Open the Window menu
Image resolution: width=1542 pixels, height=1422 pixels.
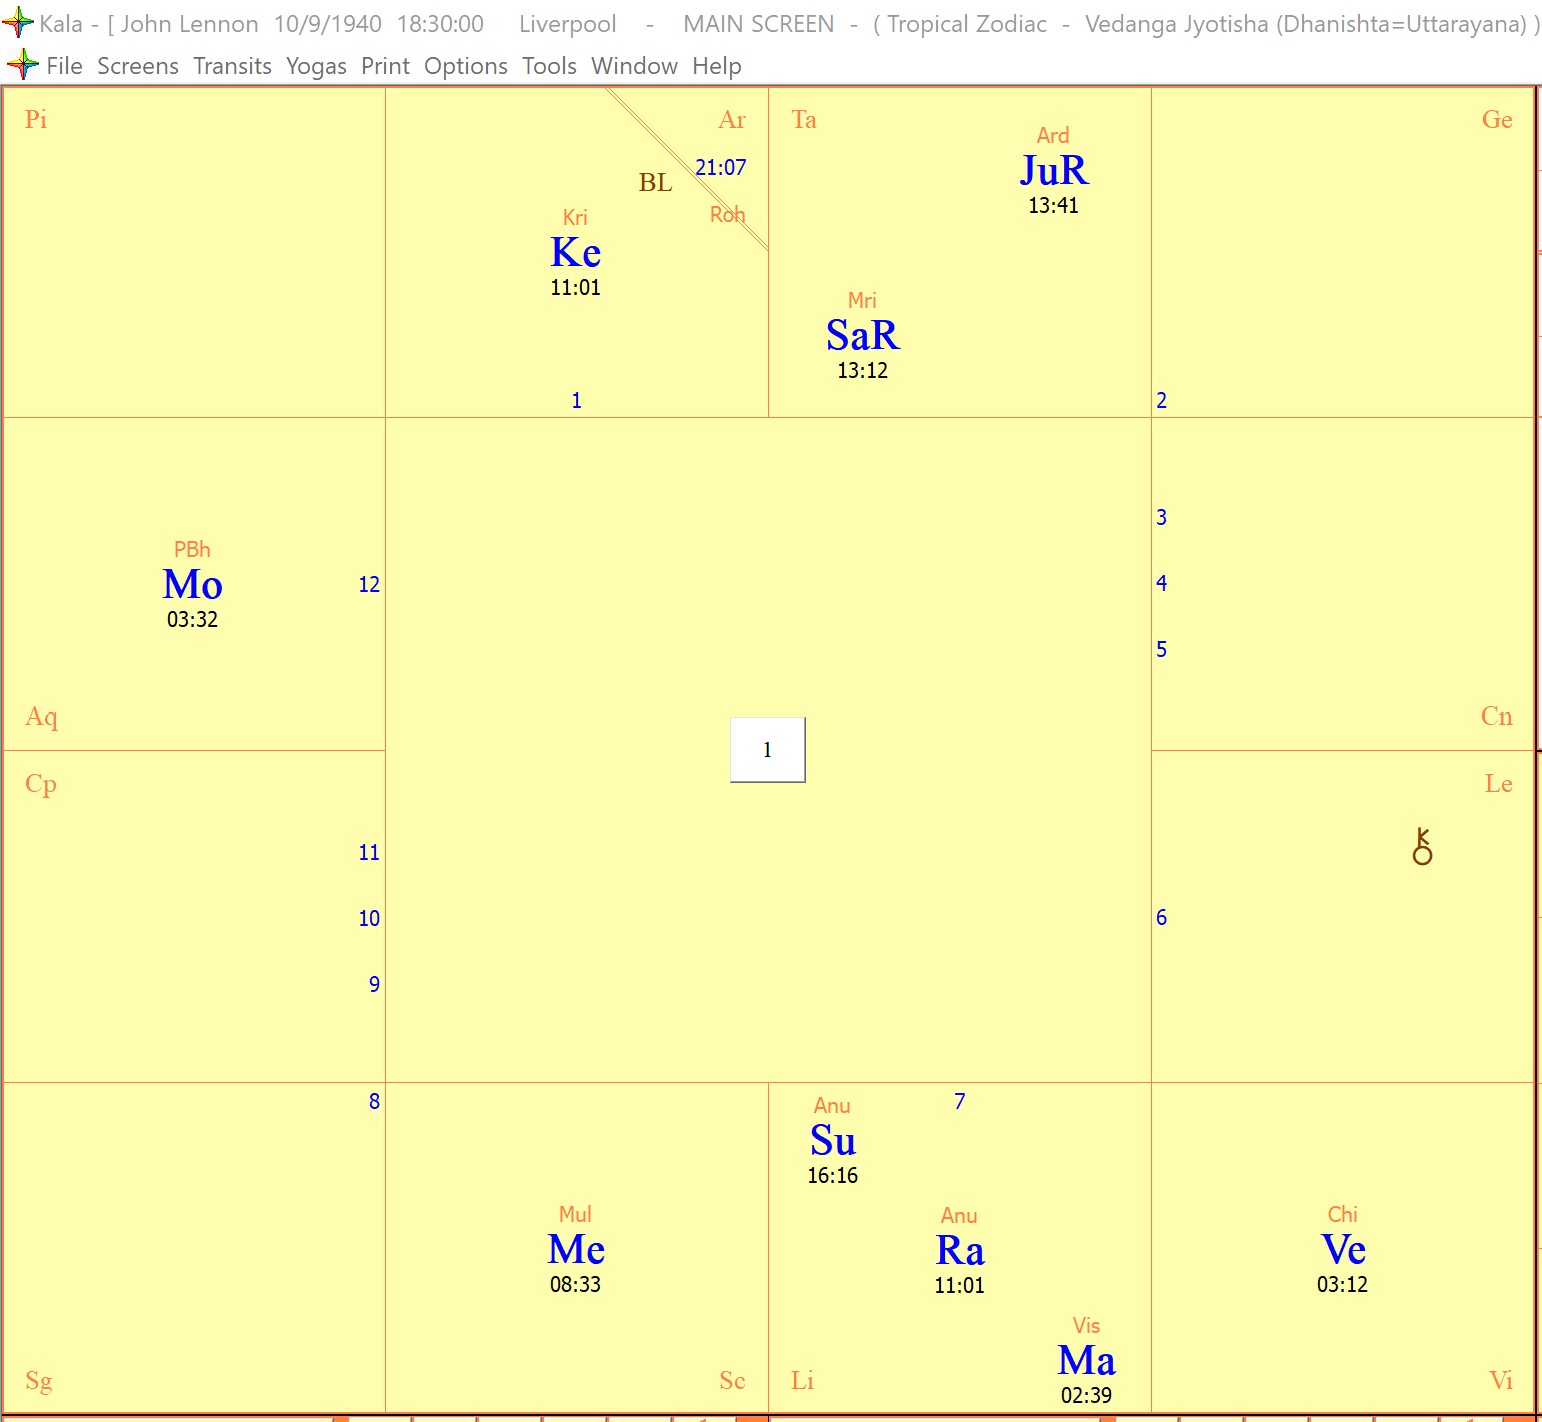634,66
